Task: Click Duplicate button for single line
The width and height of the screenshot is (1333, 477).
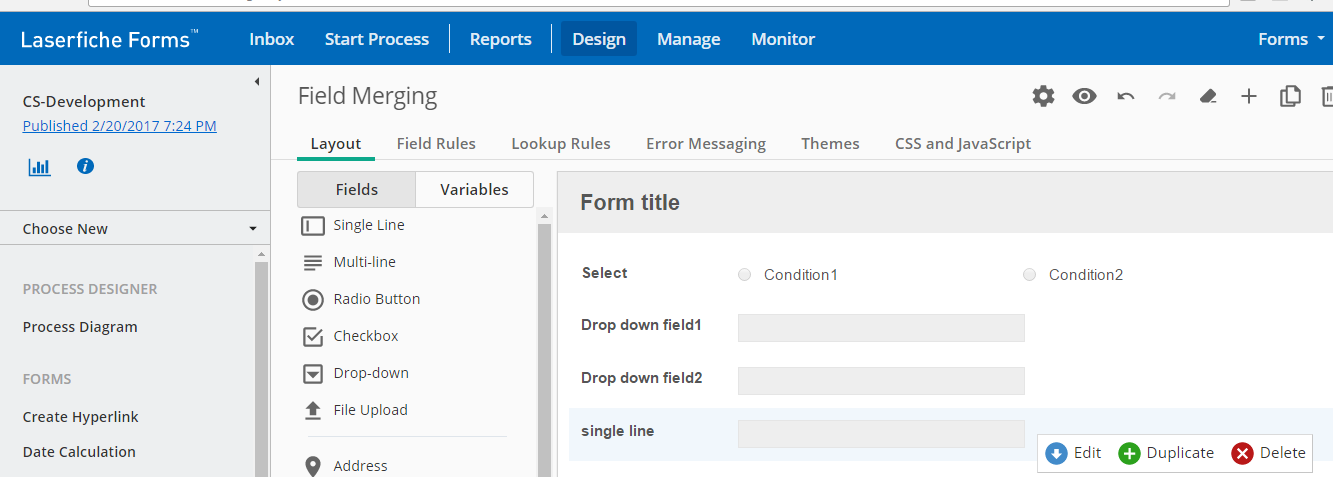Action: 1166,453
